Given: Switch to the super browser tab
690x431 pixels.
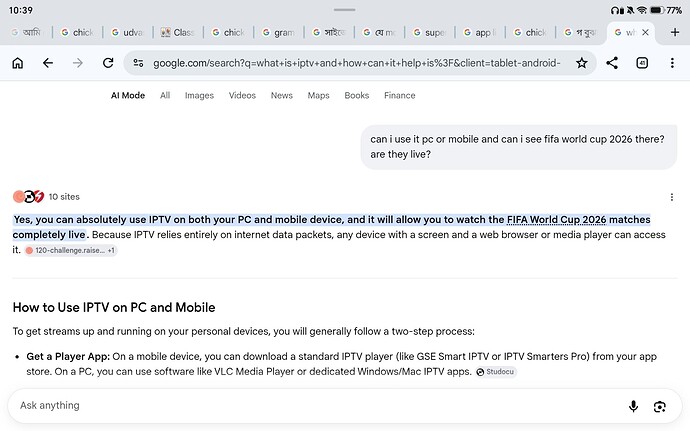Looking at the screenshot, I should click(x=429, y=32).
